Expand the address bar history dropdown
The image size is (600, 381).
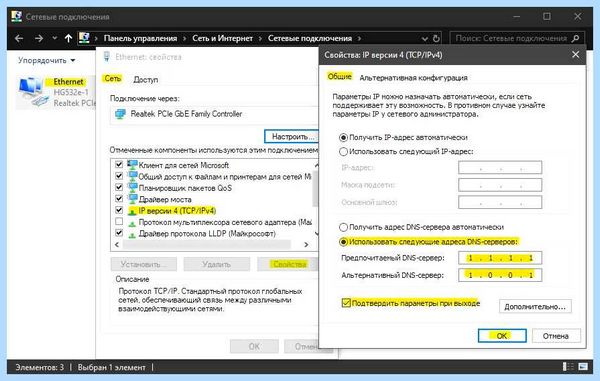click(x=425, y=39)
